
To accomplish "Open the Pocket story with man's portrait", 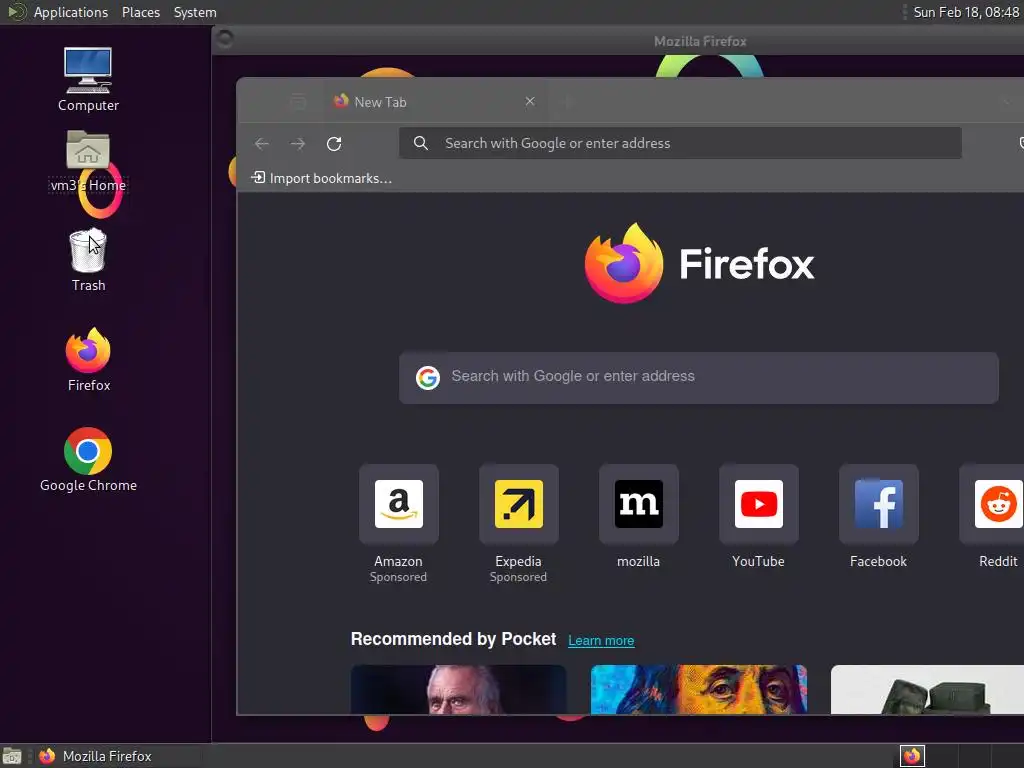I will point(458,690).
